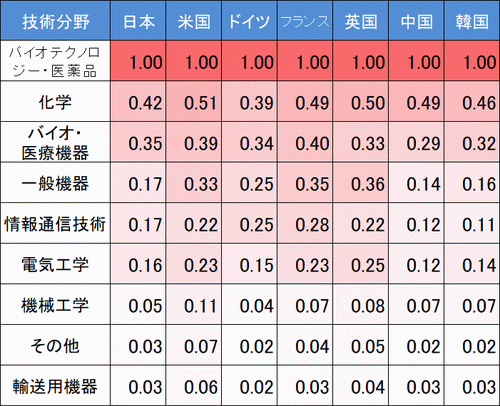Select the バイオテクノロジー・医薬品 row label
The width and height of the screenshot is (500, 406).
55,61
